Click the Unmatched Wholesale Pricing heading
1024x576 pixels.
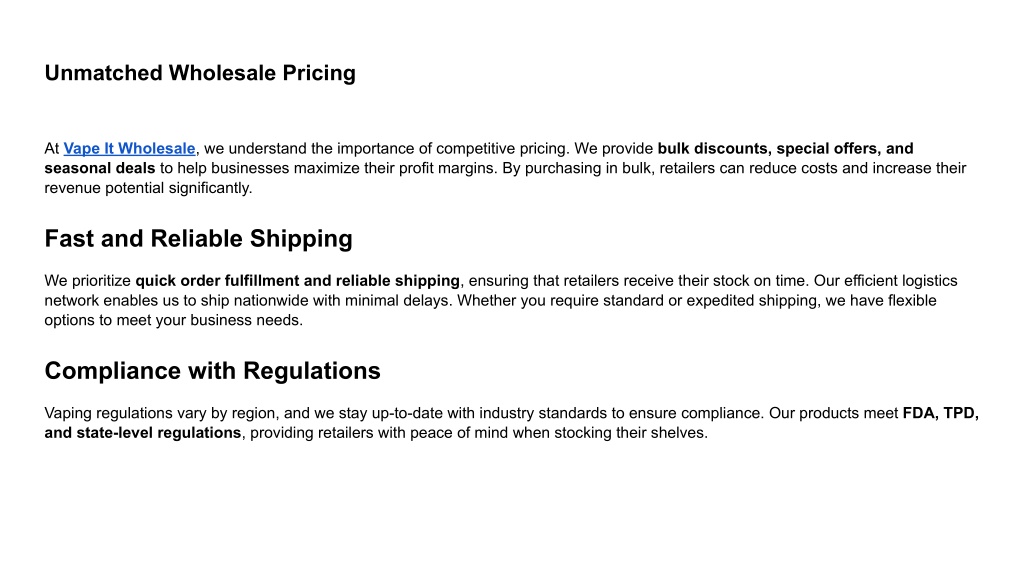200,73
